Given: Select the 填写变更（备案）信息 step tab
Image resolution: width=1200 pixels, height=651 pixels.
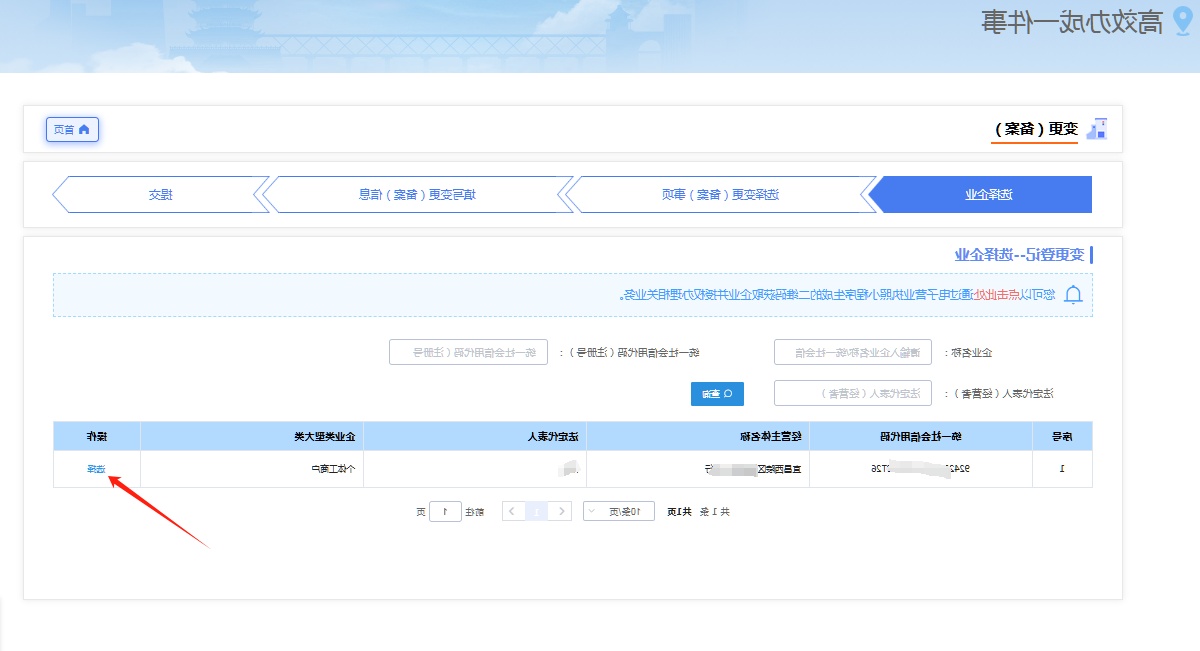Looking at the screenshot, I should pos(418,194).
